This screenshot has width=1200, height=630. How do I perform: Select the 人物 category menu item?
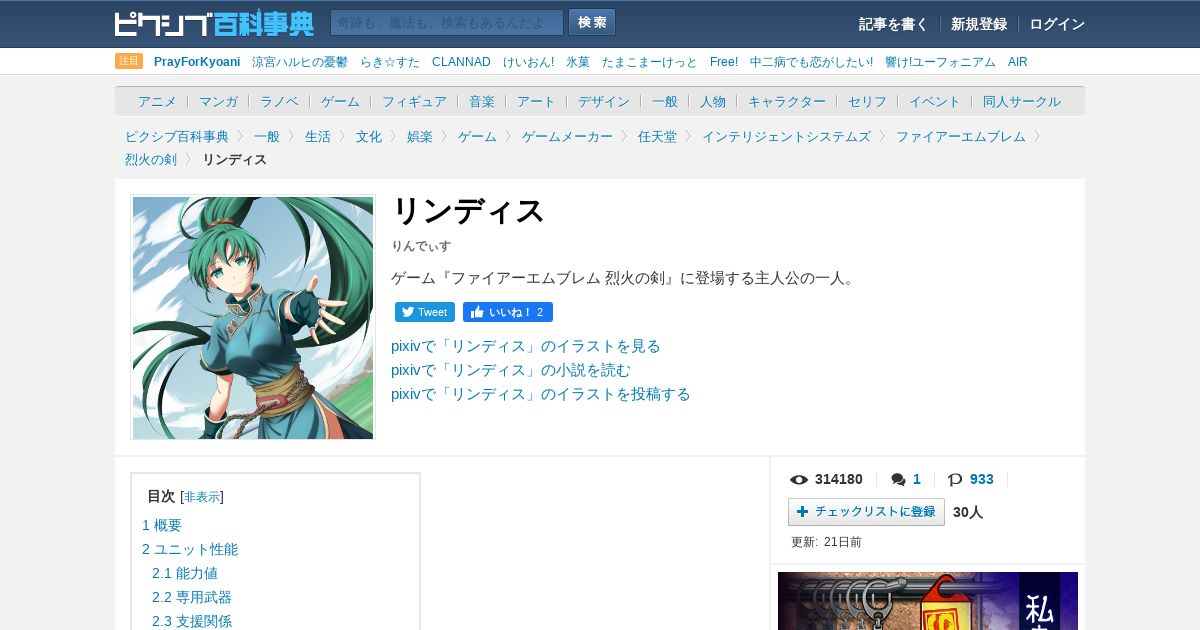(x=713, y=101)
